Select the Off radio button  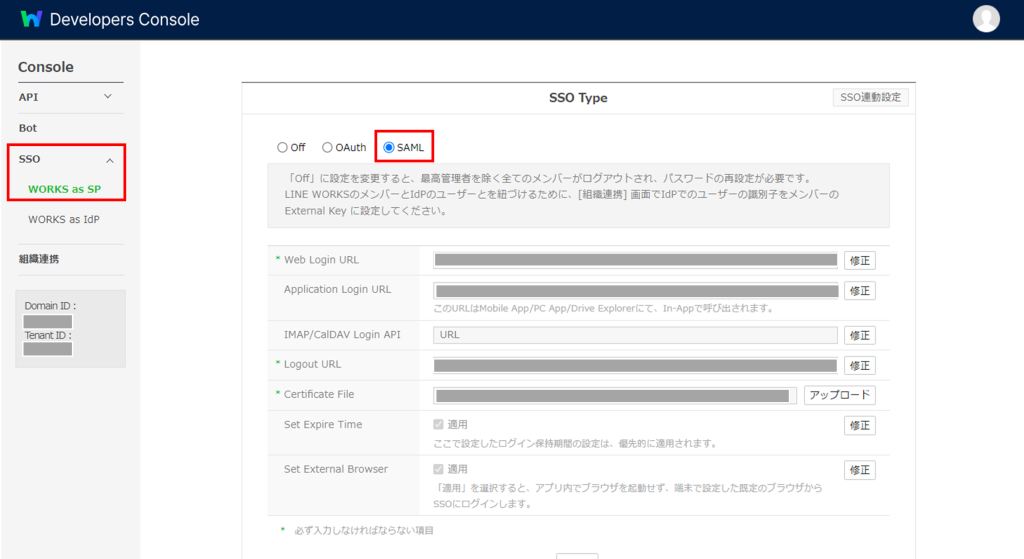tap(283, 147)
